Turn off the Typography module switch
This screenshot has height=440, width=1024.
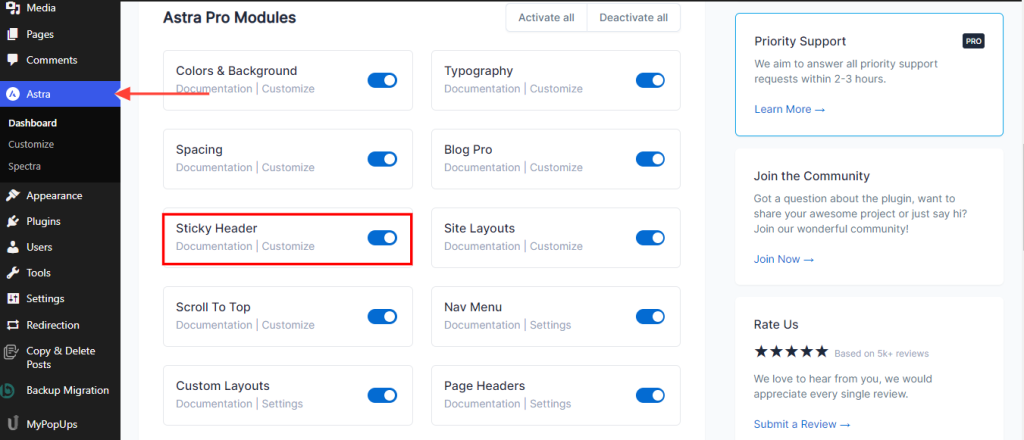(x=650, y=80)
